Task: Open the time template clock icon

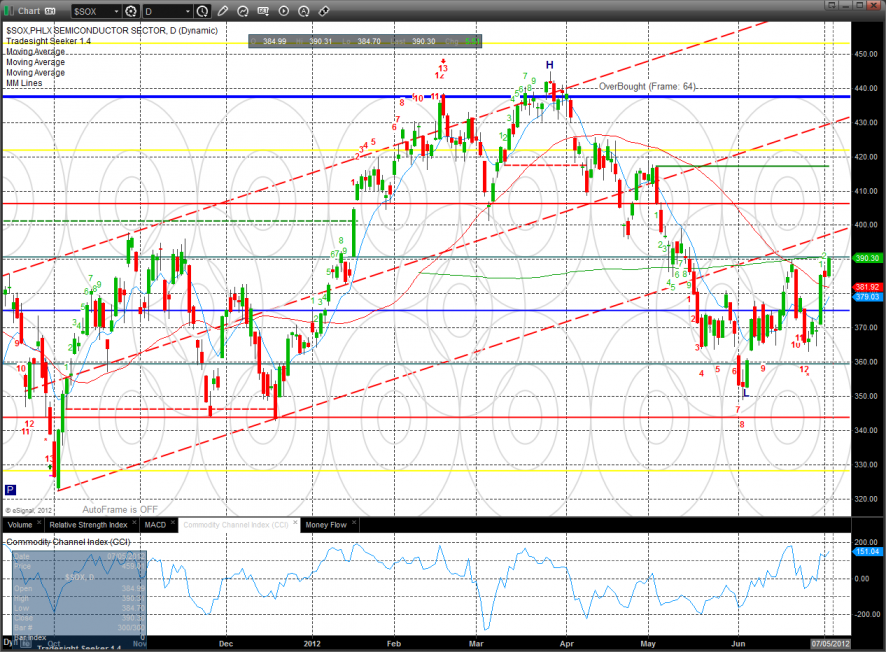Action: (x=202, y=11)
